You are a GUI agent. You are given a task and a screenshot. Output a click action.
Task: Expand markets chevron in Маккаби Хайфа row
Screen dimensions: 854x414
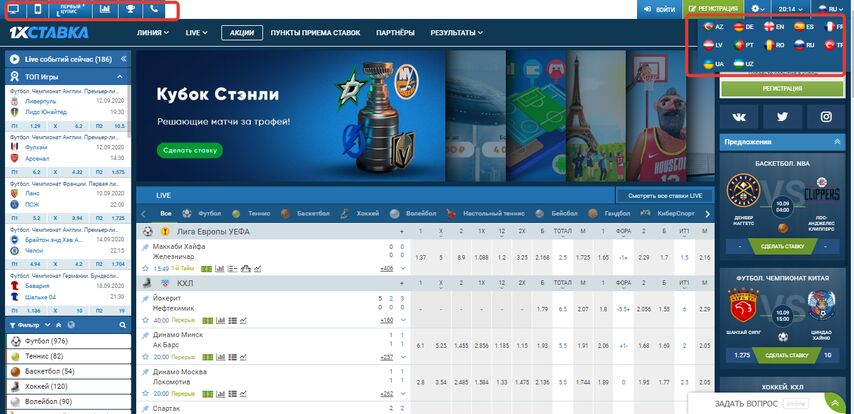[403, 269]
